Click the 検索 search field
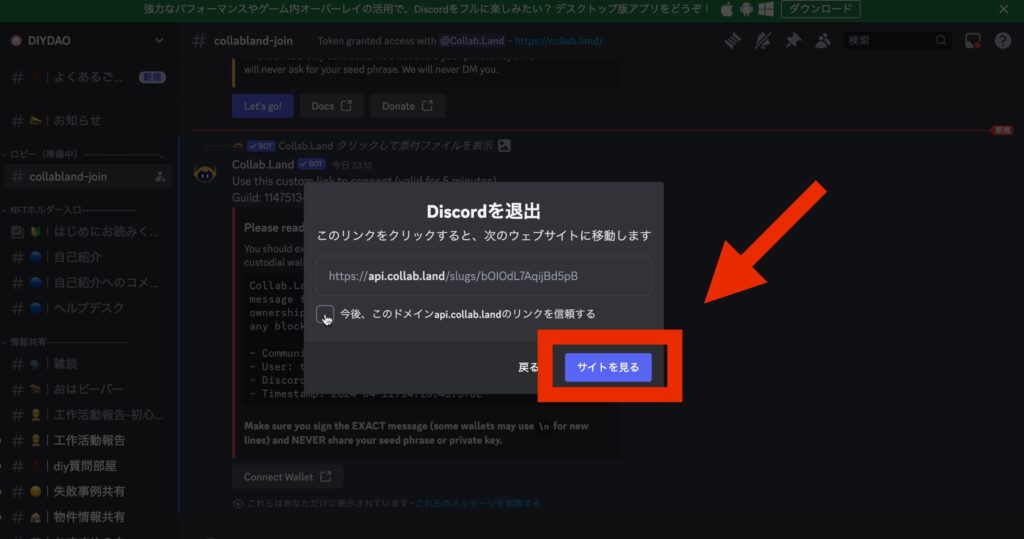Image resolution: width=1024 pixels, height=539 pixels. coord(896,41)
